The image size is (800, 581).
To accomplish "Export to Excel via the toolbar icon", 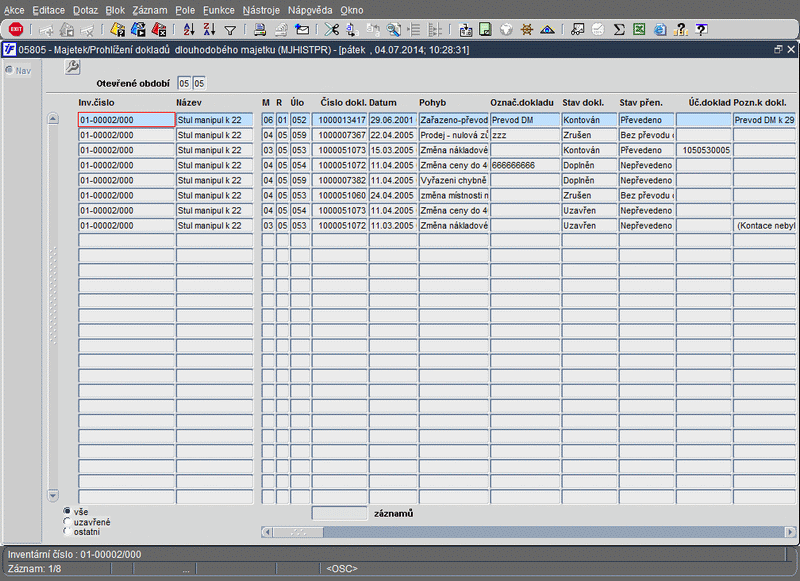I will coord(639,30).
